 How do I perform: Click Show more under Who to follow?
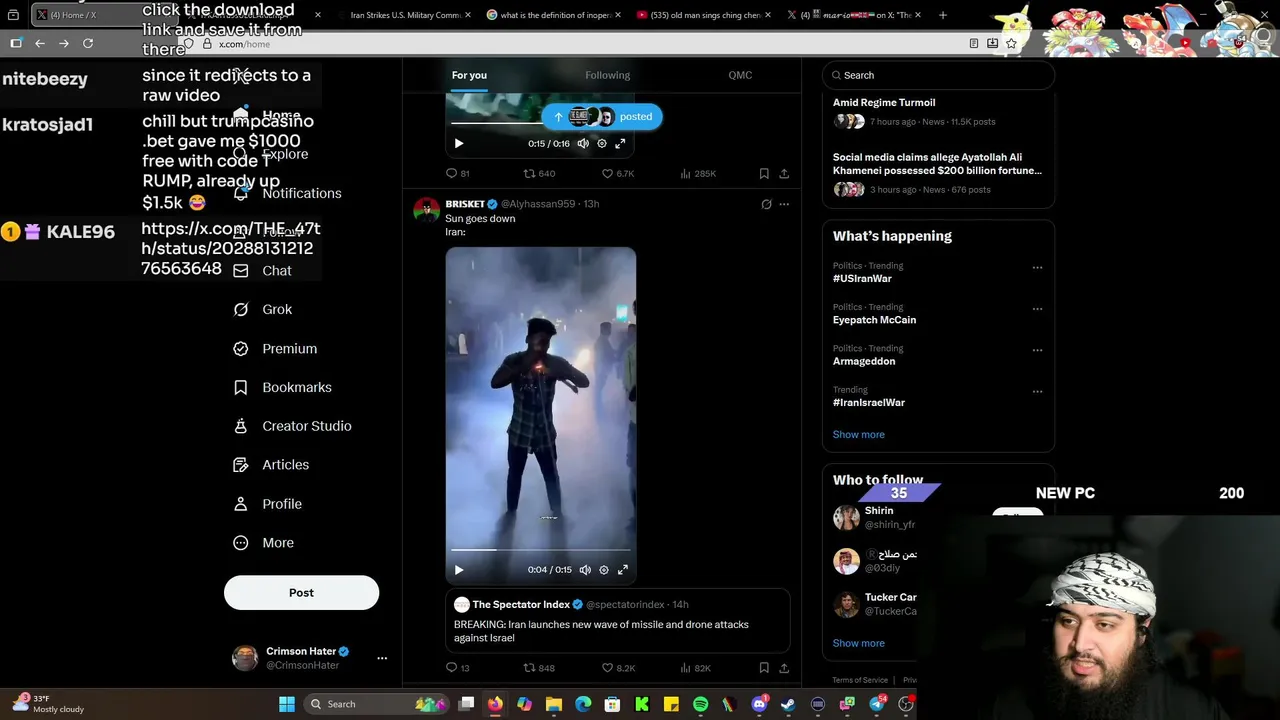858,644
